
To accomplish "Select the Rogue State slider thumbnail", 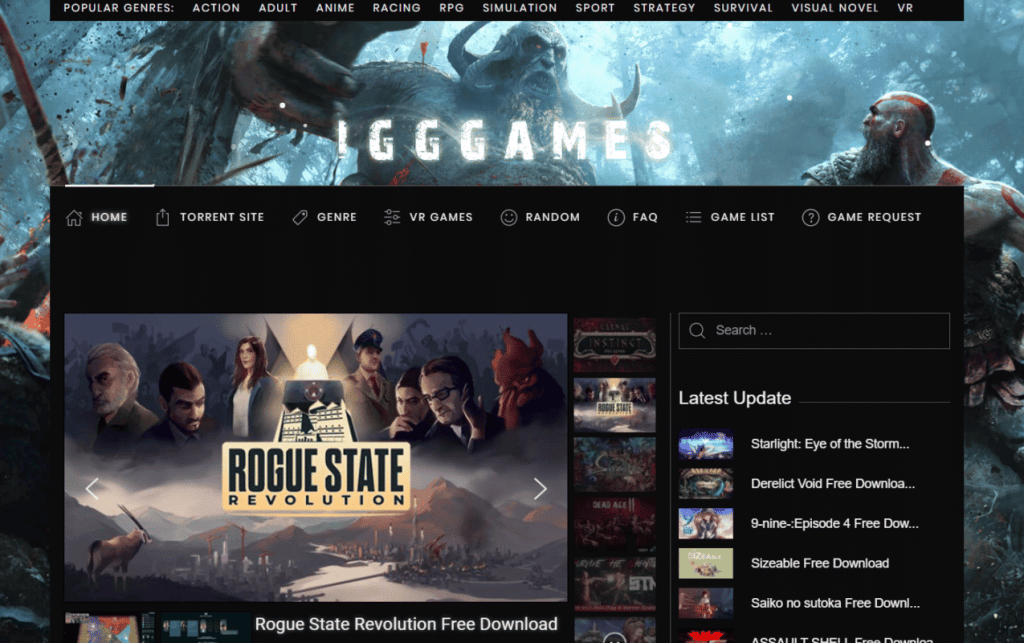I will (x=614, y=404).
